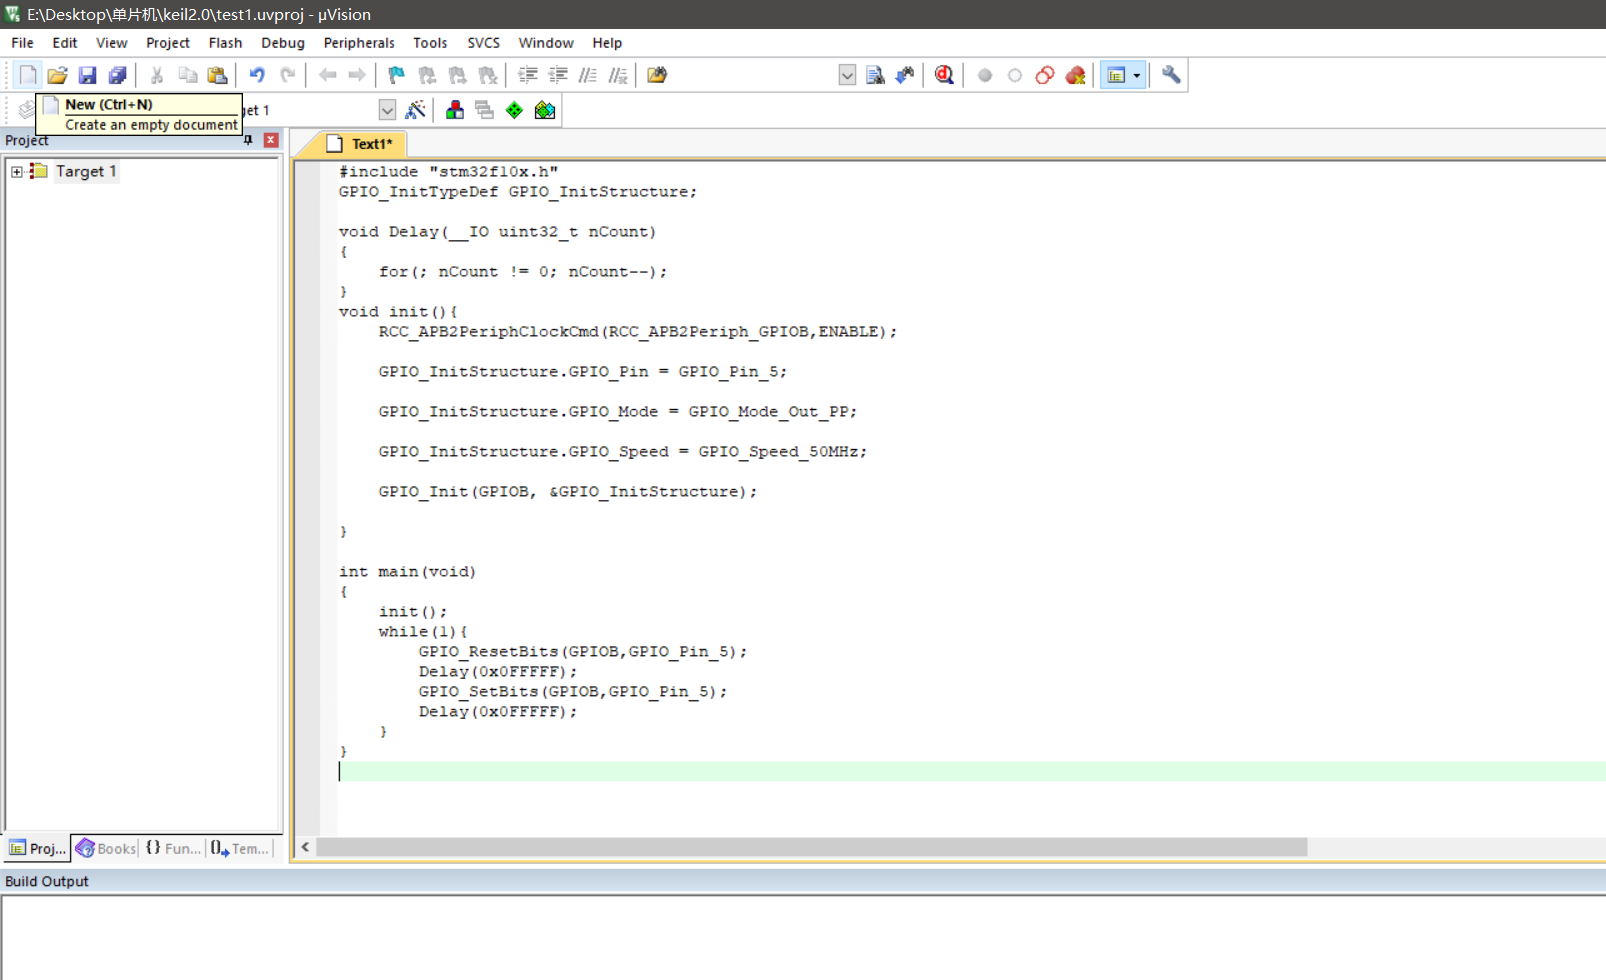This screenshot has width=1606, height=980.
Task: Open the target selection dropdown
Action: pos(387,110)
